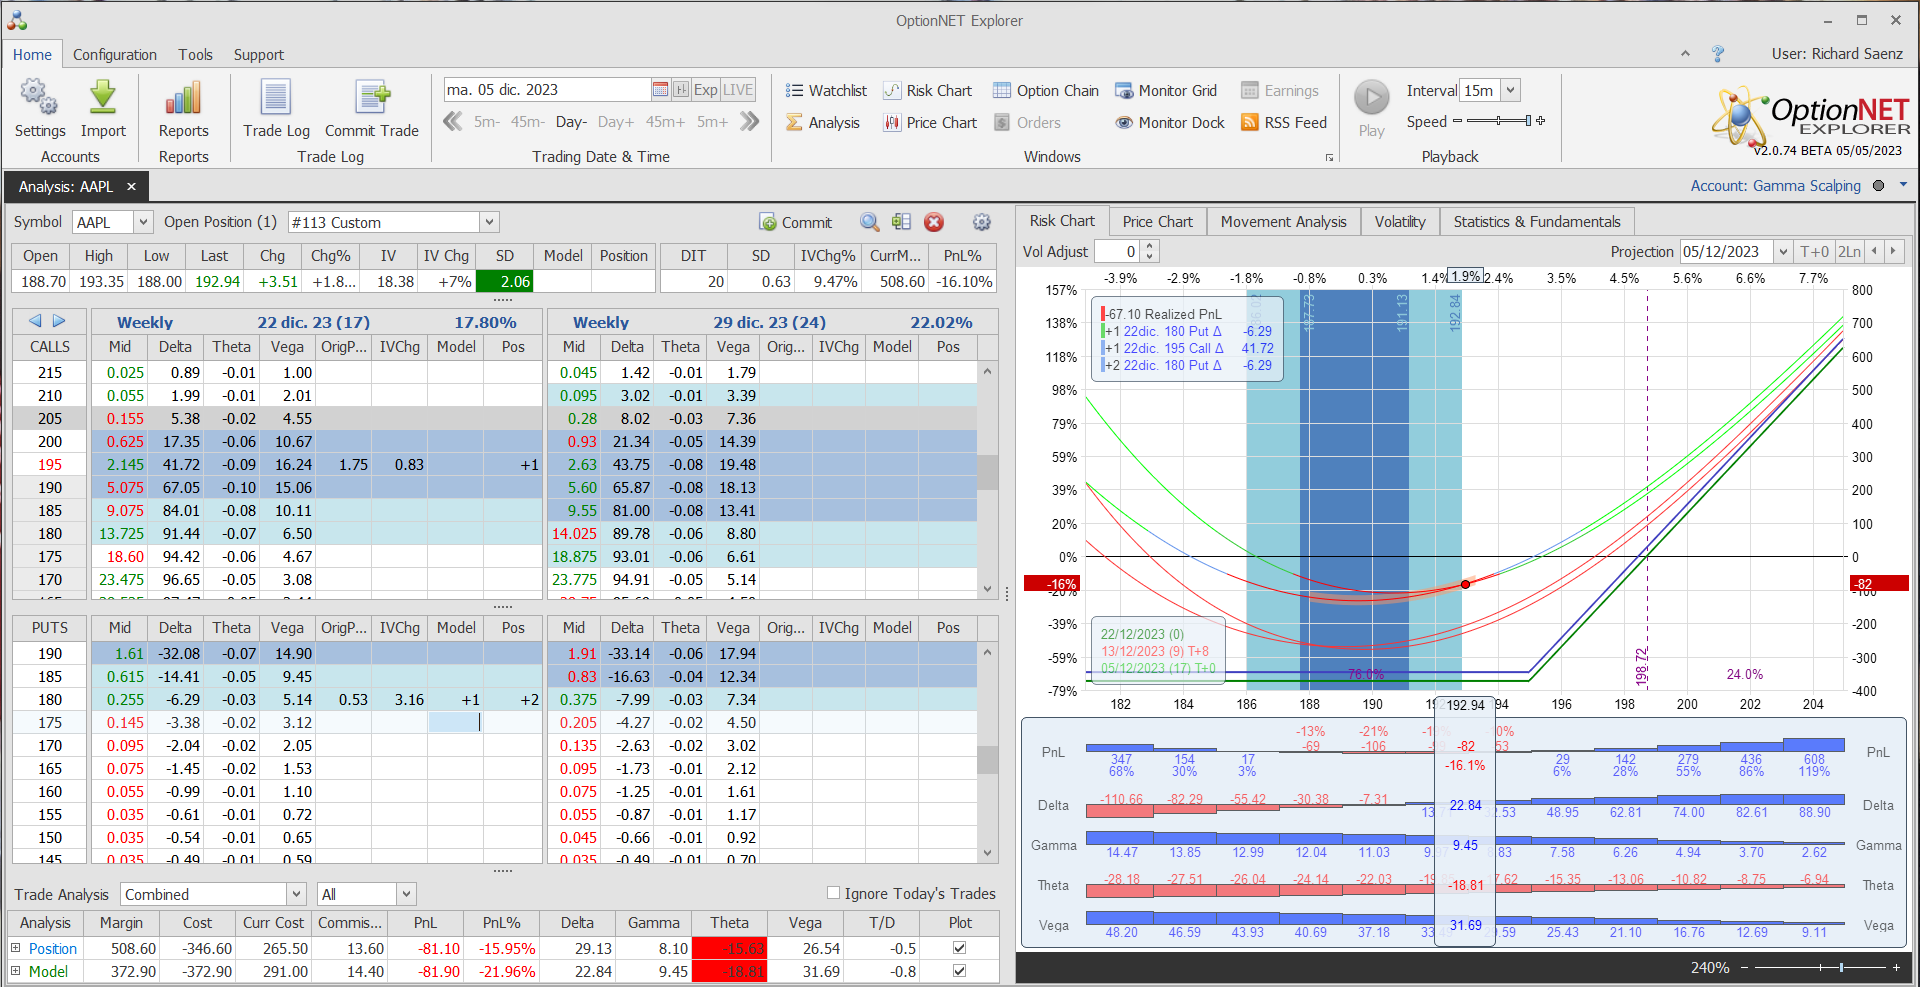Open the Tools ribbon tab
1920x987 pixels.
[195, 55]
